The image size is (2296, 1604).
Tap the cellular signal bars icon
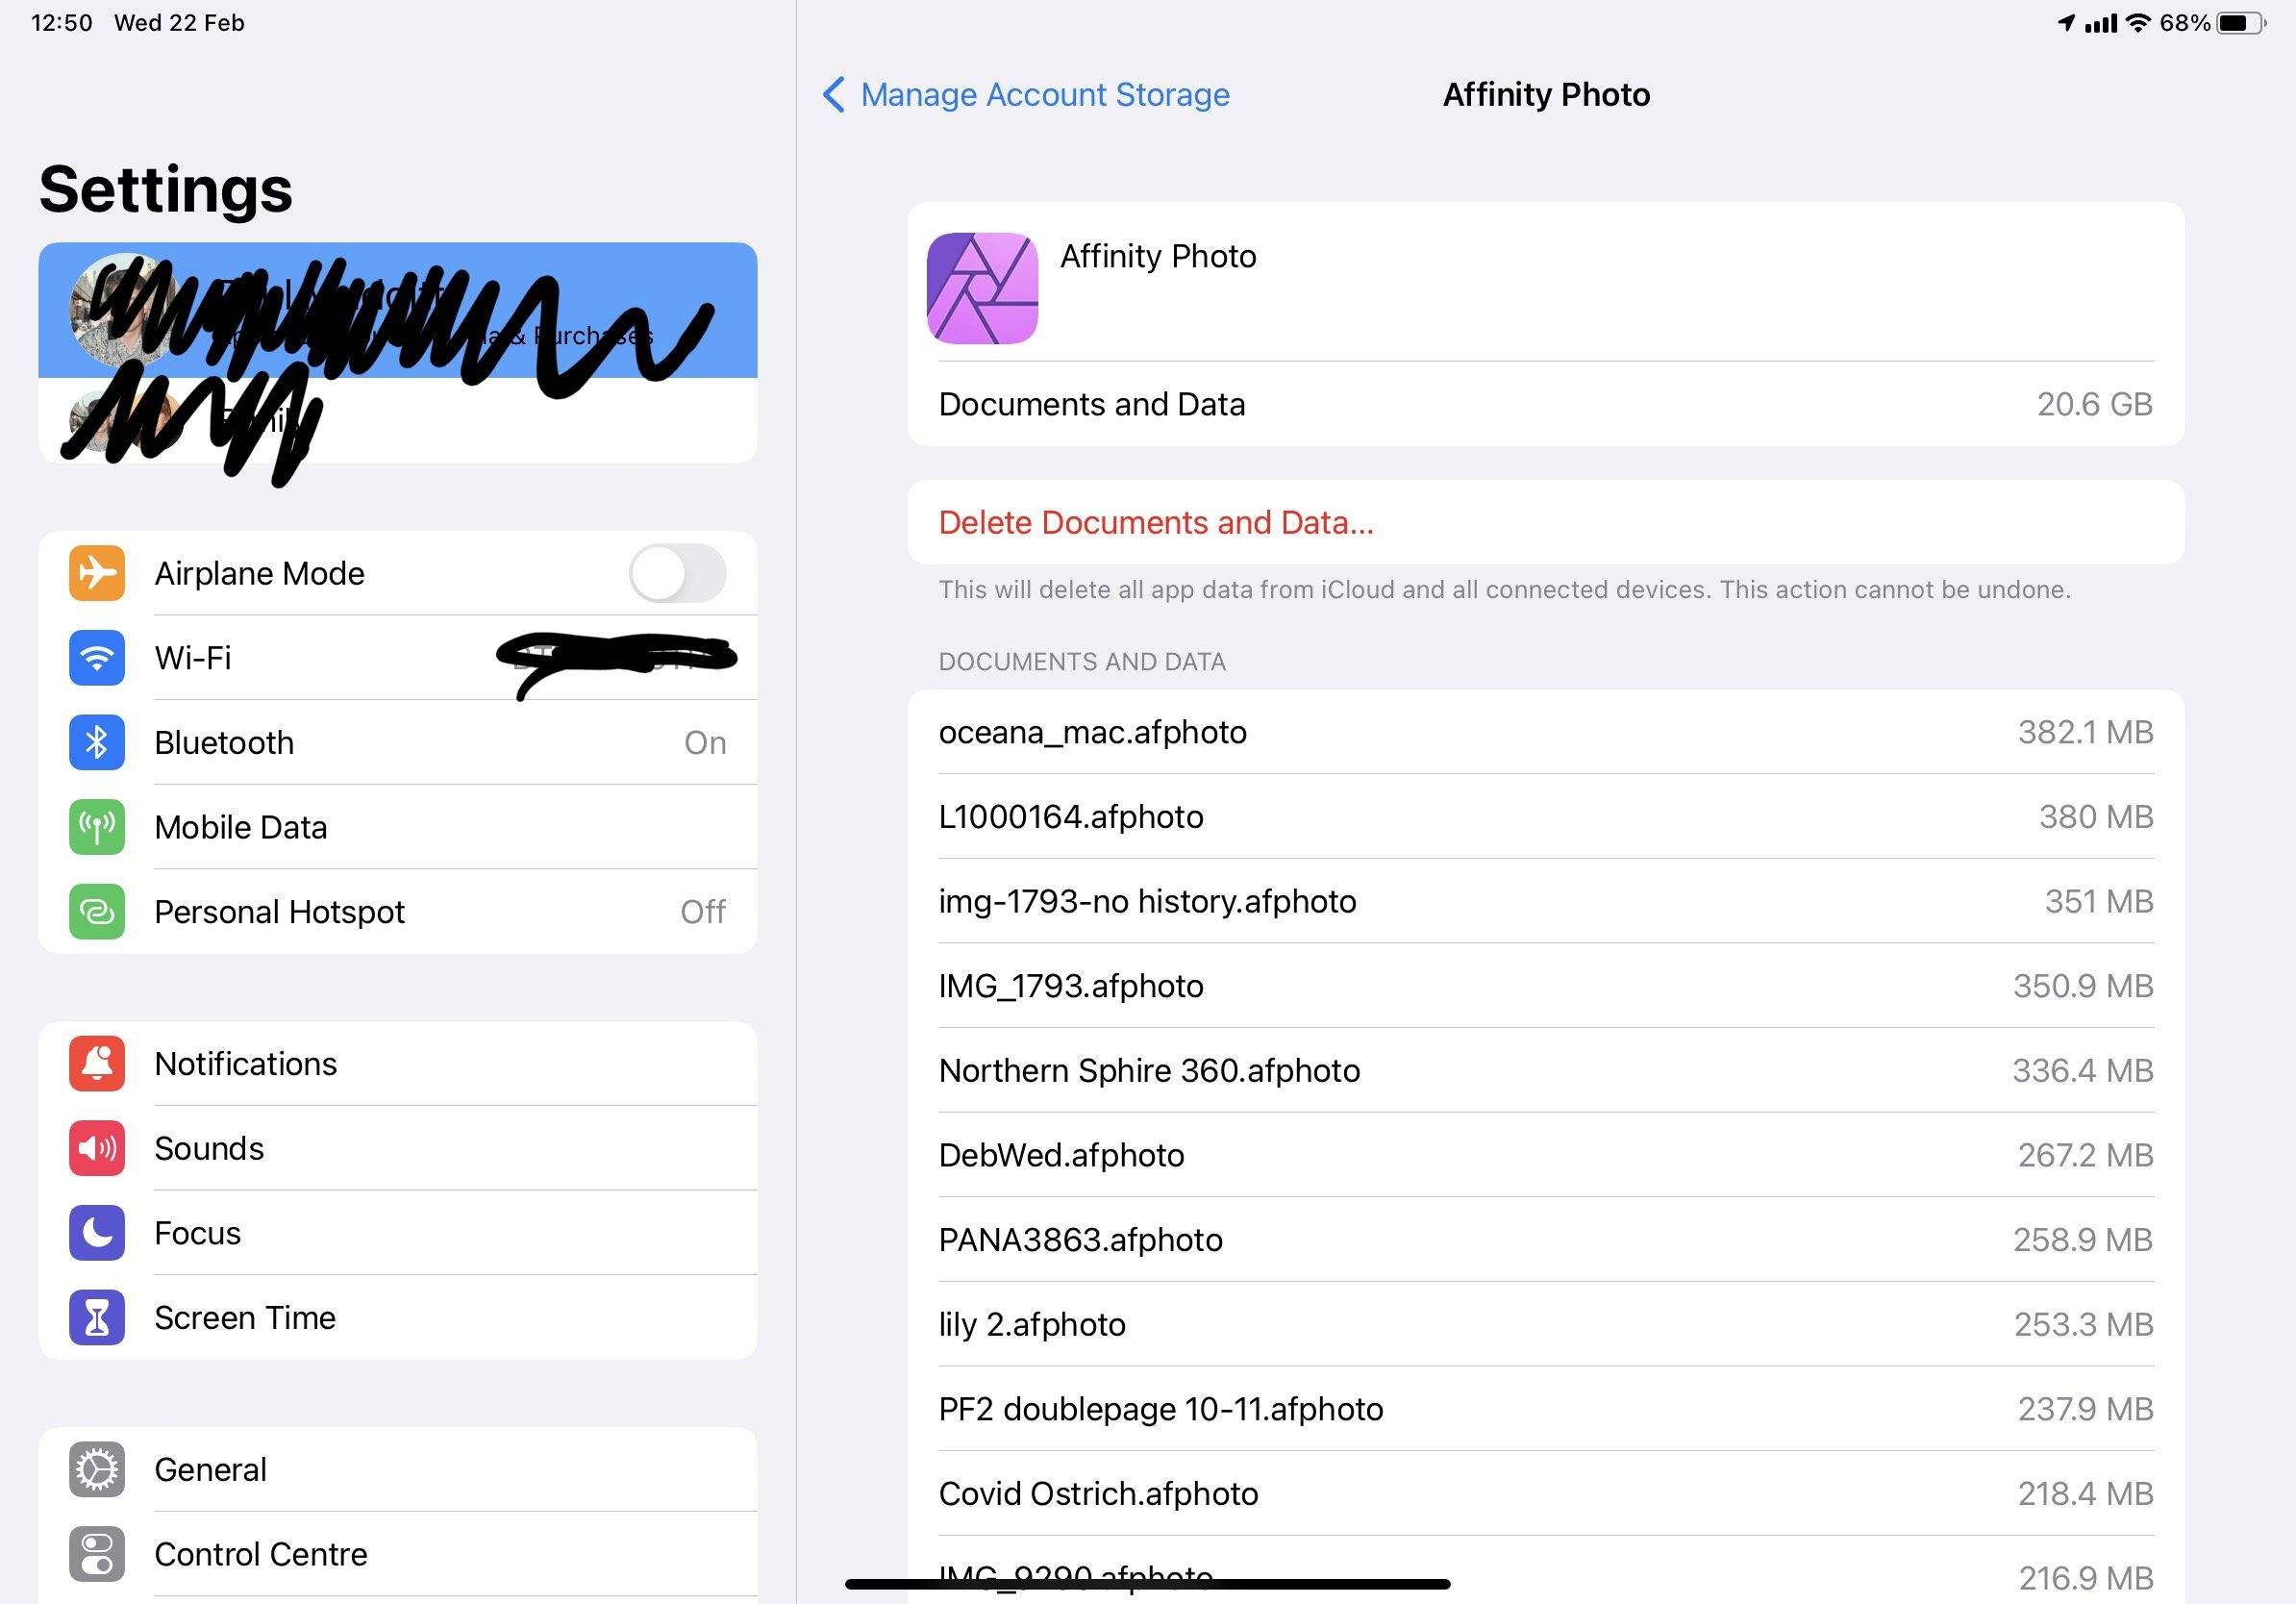pos(2101,23)
